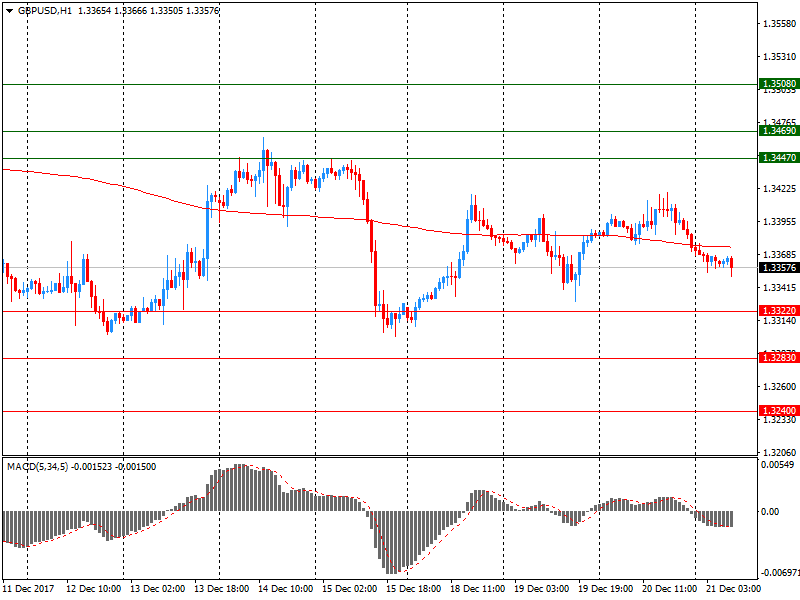The width and height of the screenshot is (800, 600).
Task: Click the 1.32600 price scale value
Action: tap(779, 386)
